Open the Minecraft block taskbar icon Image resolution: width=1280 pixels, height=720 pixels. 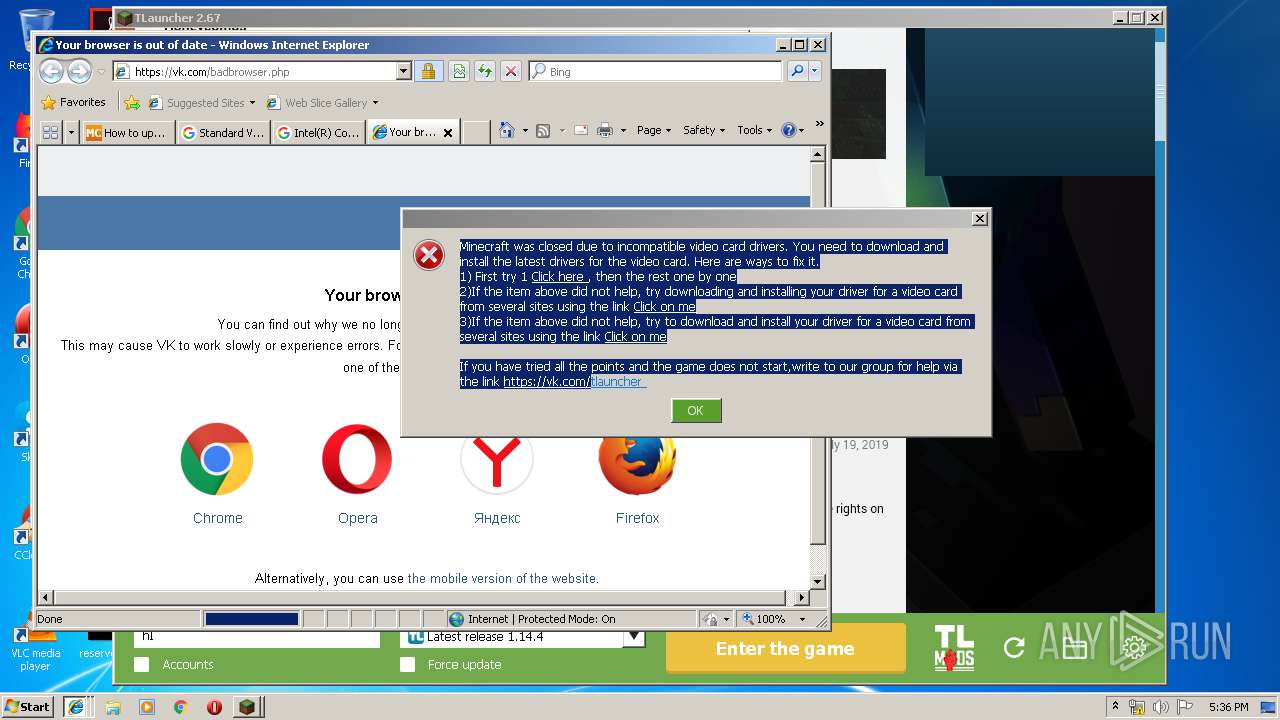click(246, 706)
